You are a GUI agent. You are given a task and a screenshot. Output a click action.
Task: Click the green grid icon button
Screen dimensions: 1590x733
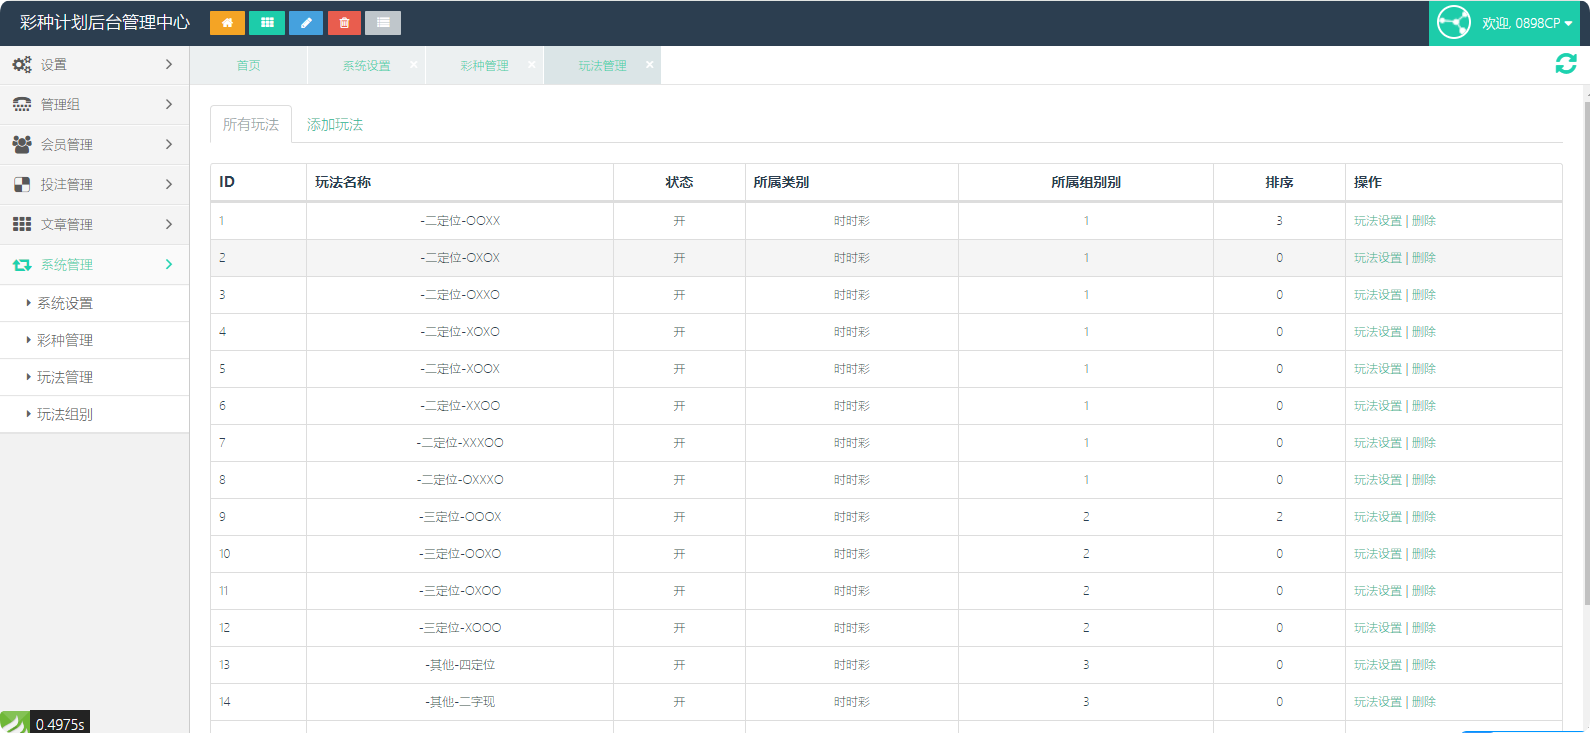266,23
